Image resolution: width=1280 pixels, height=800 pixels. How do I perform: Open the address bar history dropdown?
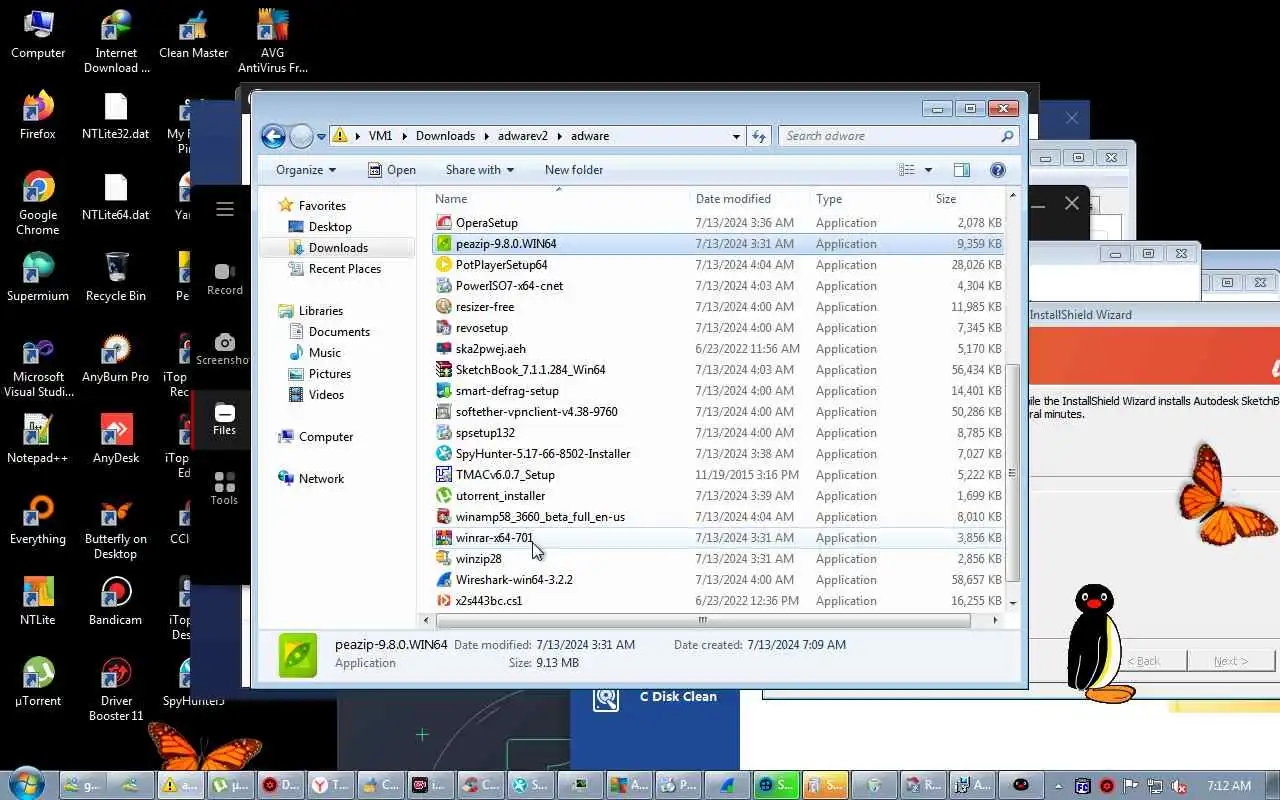(x=736, y=136)
